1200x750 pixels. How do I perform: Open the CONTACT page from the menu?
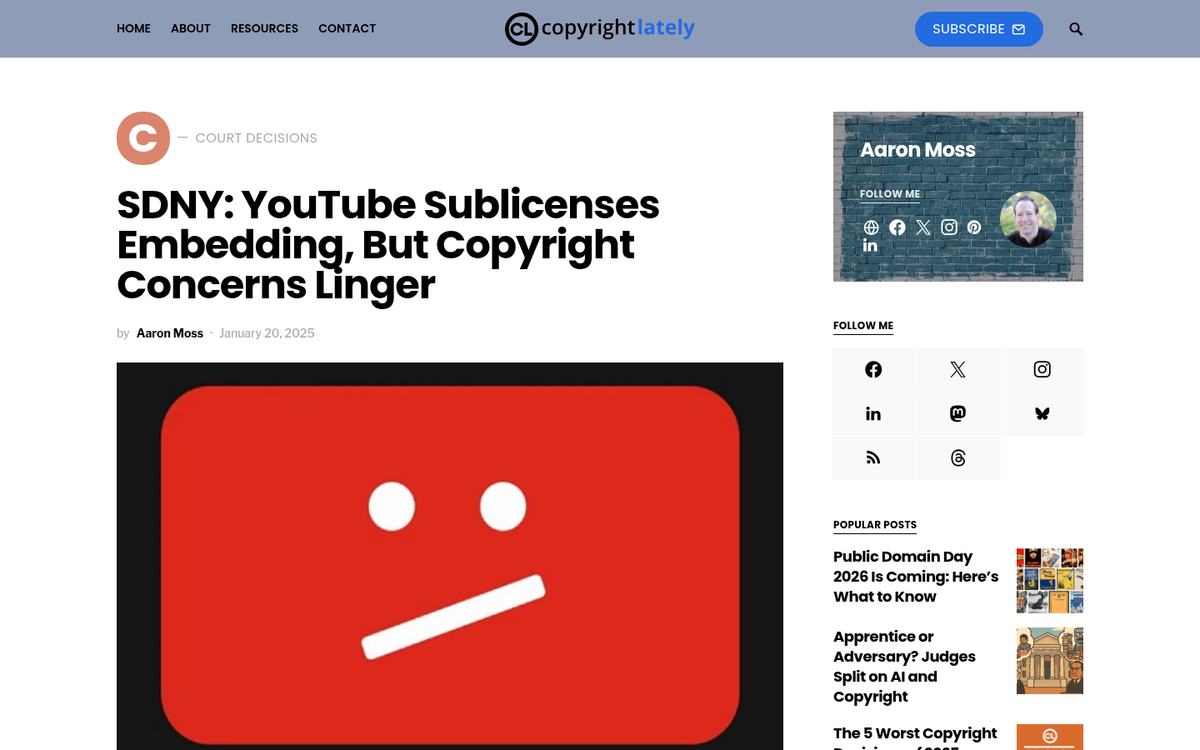347,28
